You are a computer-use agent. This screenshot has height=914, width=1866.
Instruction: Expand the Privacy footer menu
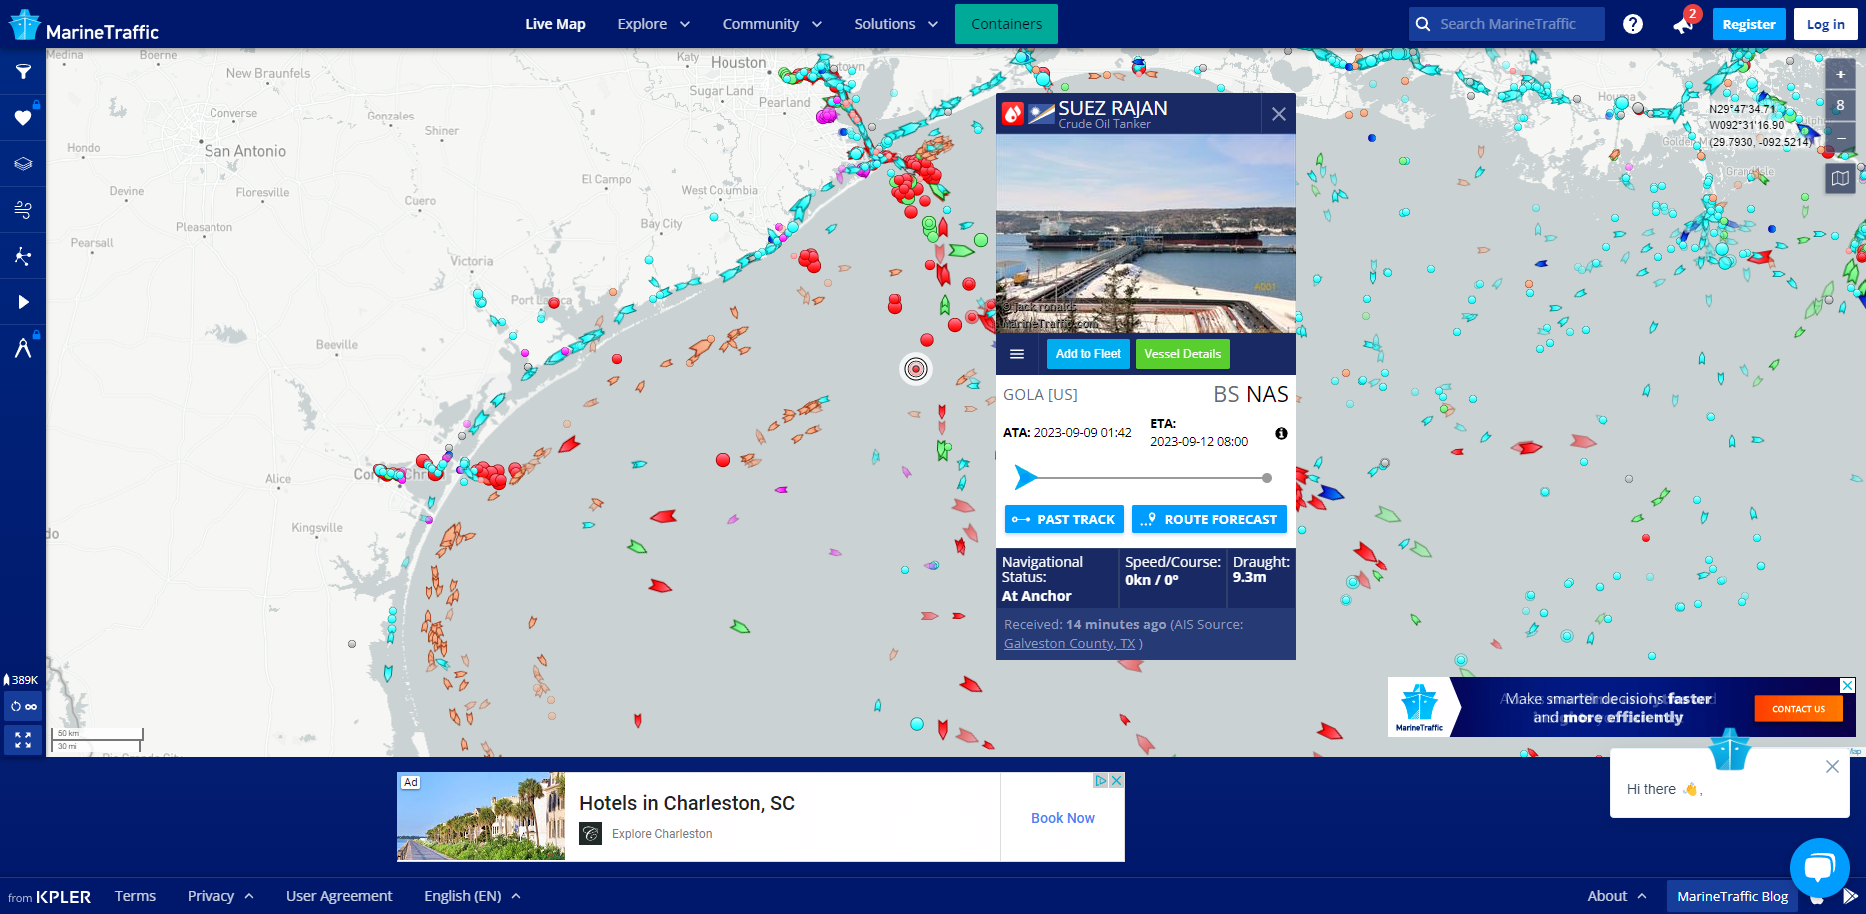click(220, 896)
